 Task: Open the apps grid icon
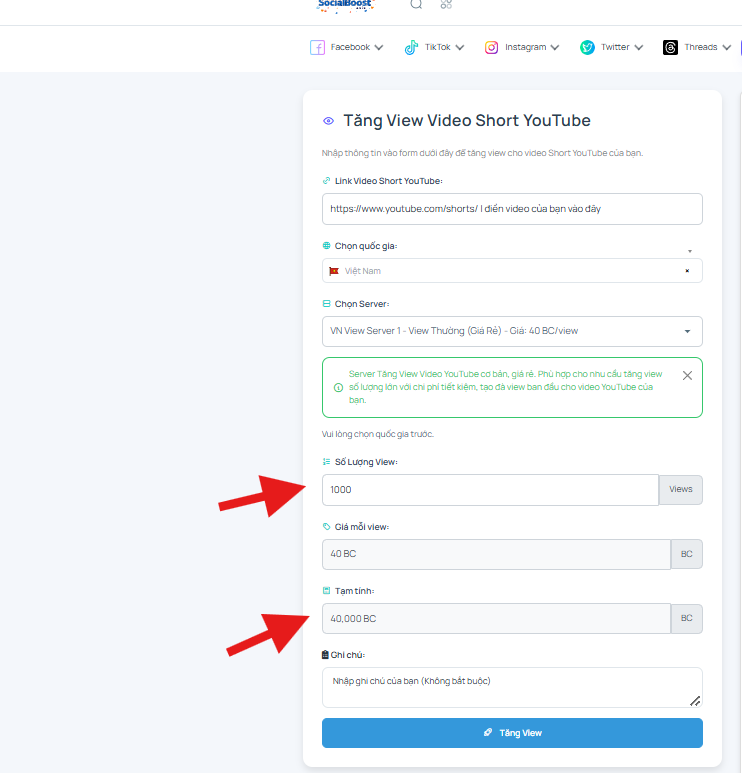coord(446,4)
